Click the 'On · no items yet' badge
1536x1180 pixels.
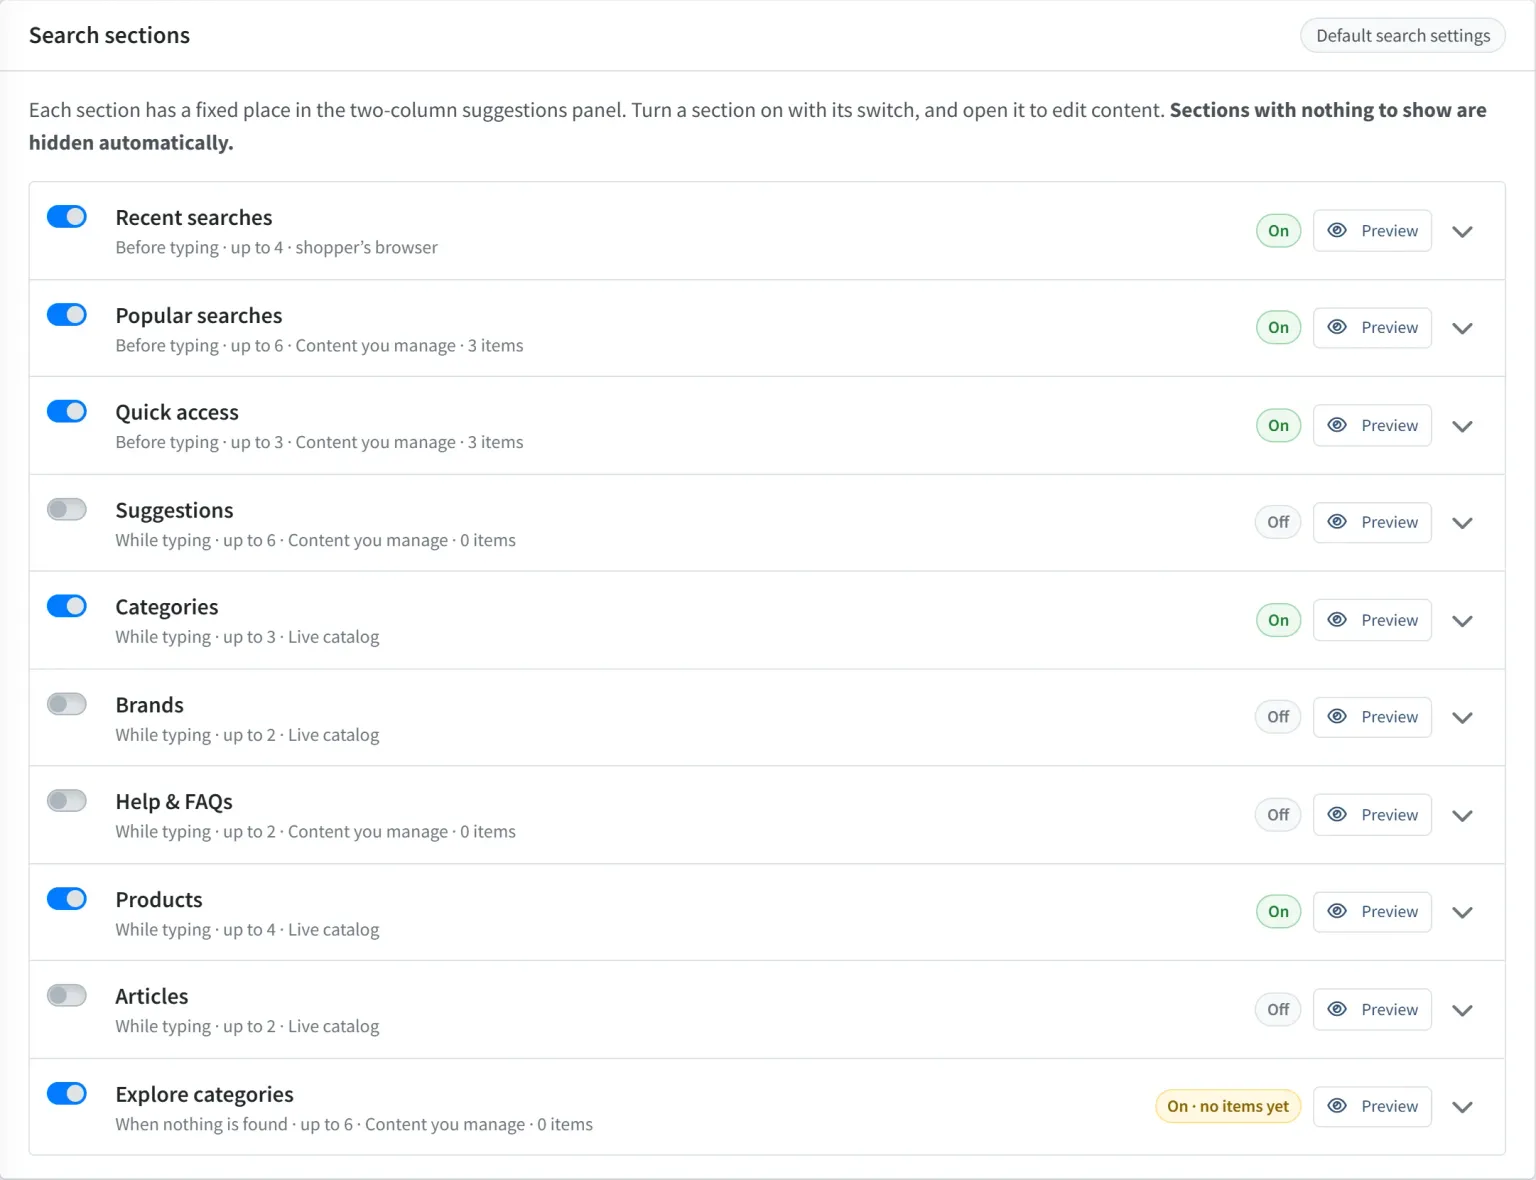click(1228, 1107)
